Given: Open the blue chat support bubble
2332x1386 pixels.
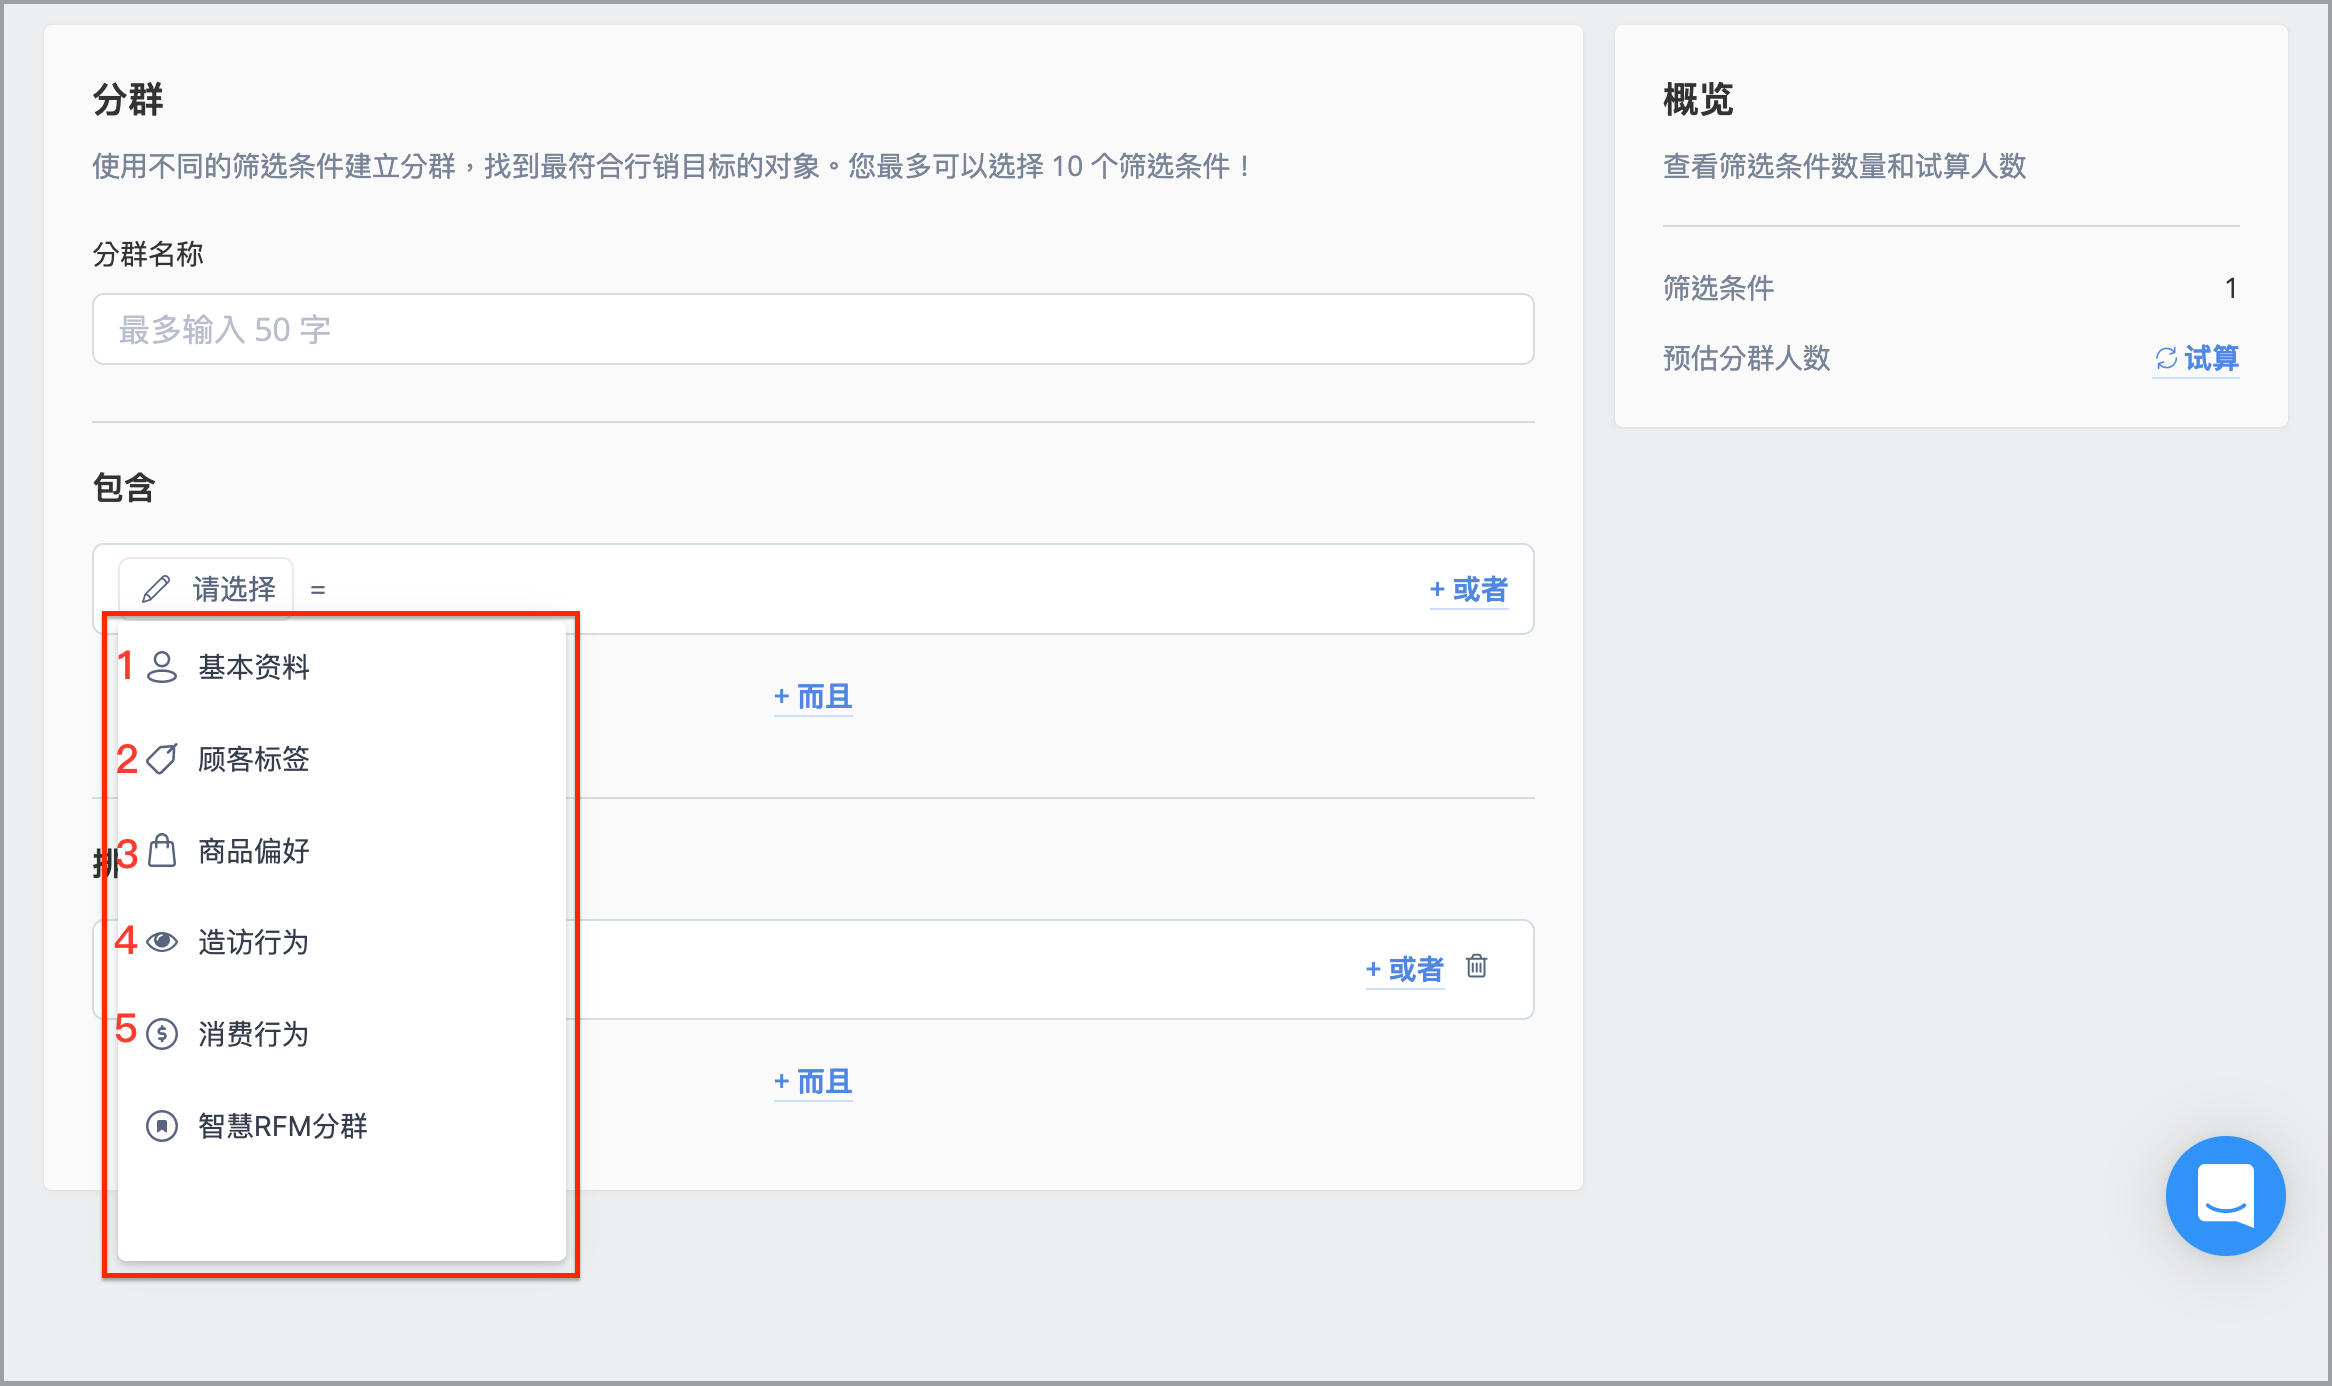Looking at the screenshot, I should pyautogui.click(x=2225, y=1195).
